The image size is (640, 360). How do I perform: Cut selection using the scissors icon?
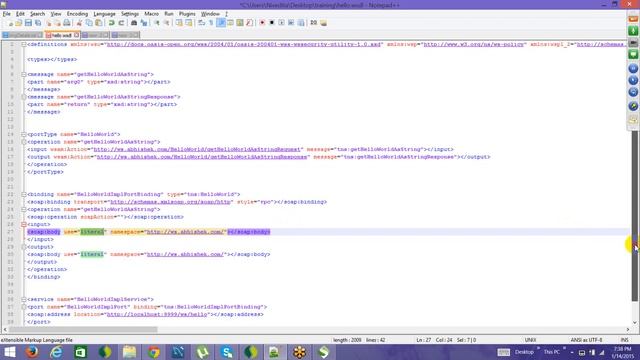79,23
